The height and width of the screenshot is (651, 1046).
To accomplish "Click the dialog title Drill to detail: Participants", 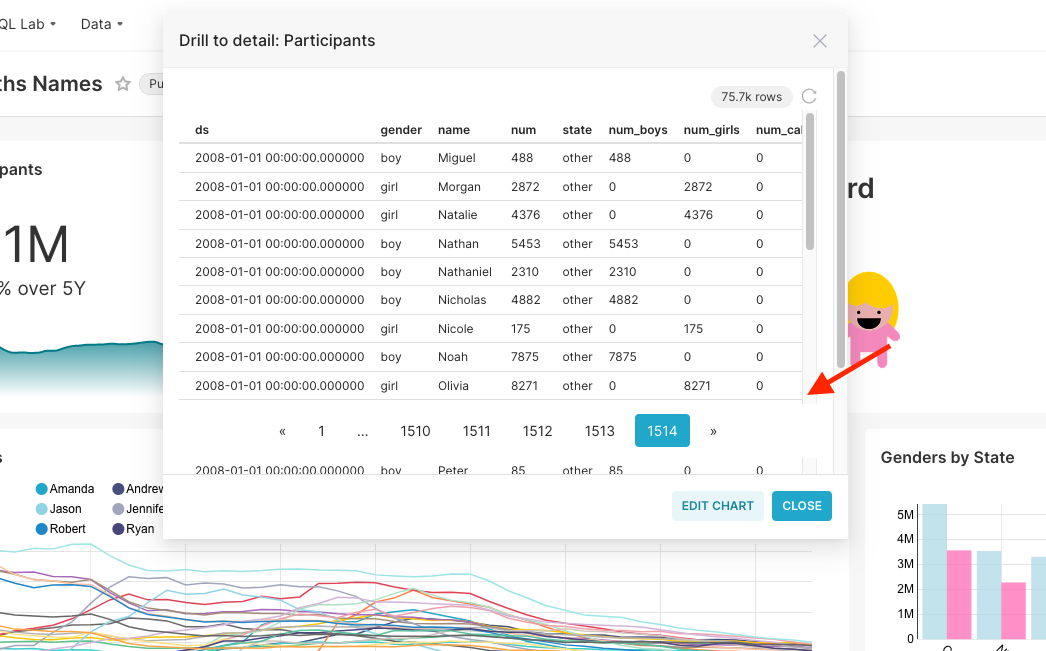I will click(277, 41).
